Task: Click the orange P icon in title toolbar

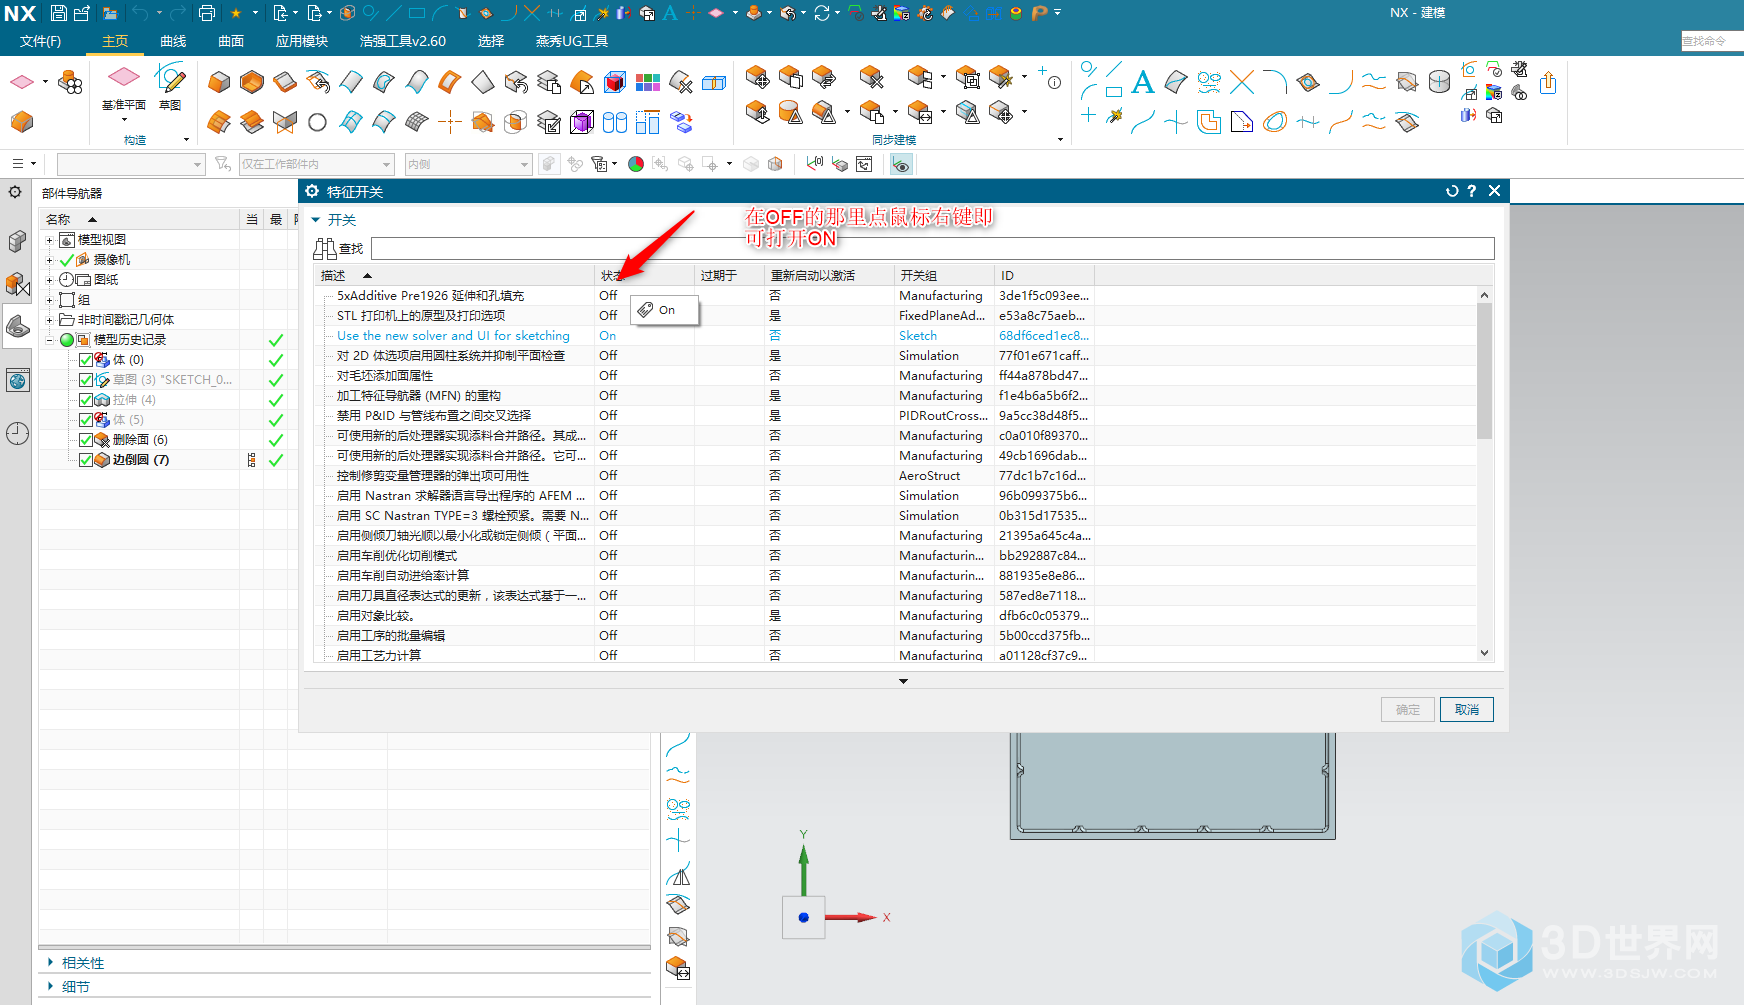Action: [x=1040, y=13]
